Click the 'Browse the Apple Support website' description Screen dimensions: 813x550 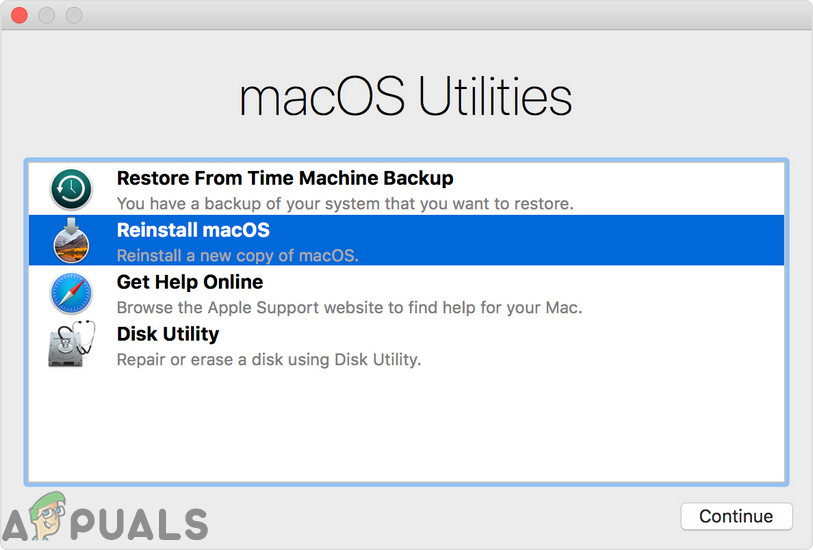[x=349, y=308]
